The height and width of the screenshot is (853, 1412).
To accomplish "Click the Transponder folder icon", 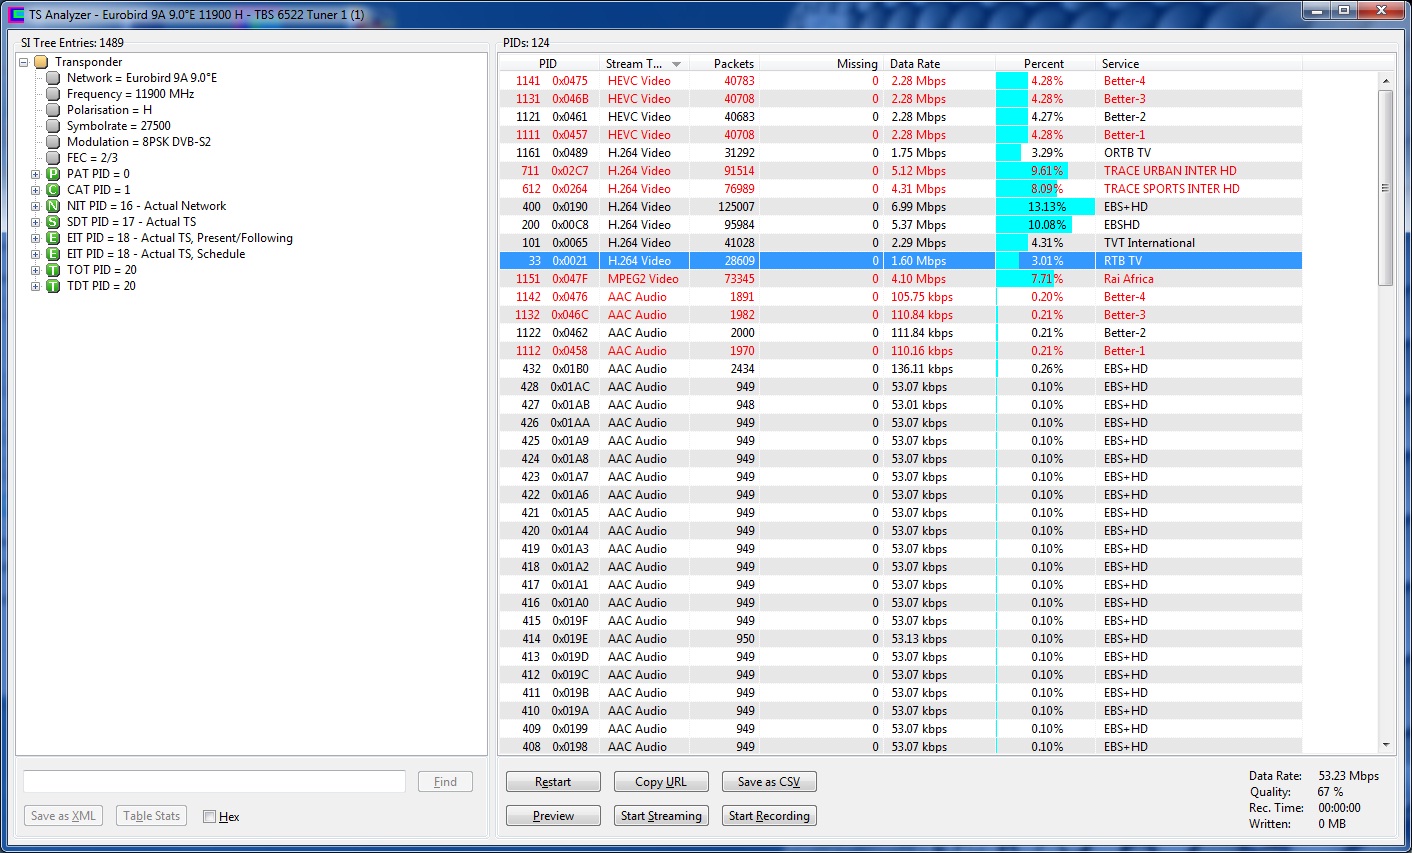I will 41,62.
